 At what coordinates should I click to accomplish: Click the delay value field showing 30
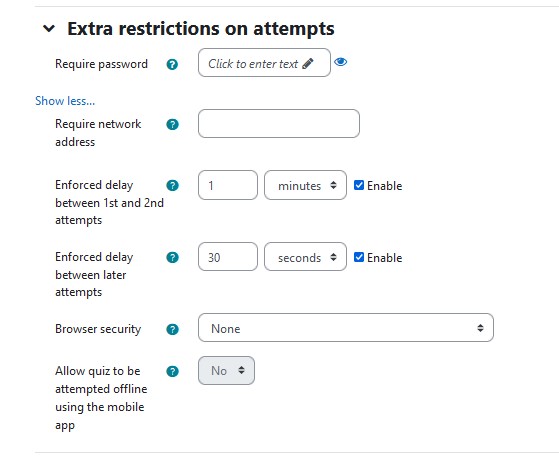(228, 257)
